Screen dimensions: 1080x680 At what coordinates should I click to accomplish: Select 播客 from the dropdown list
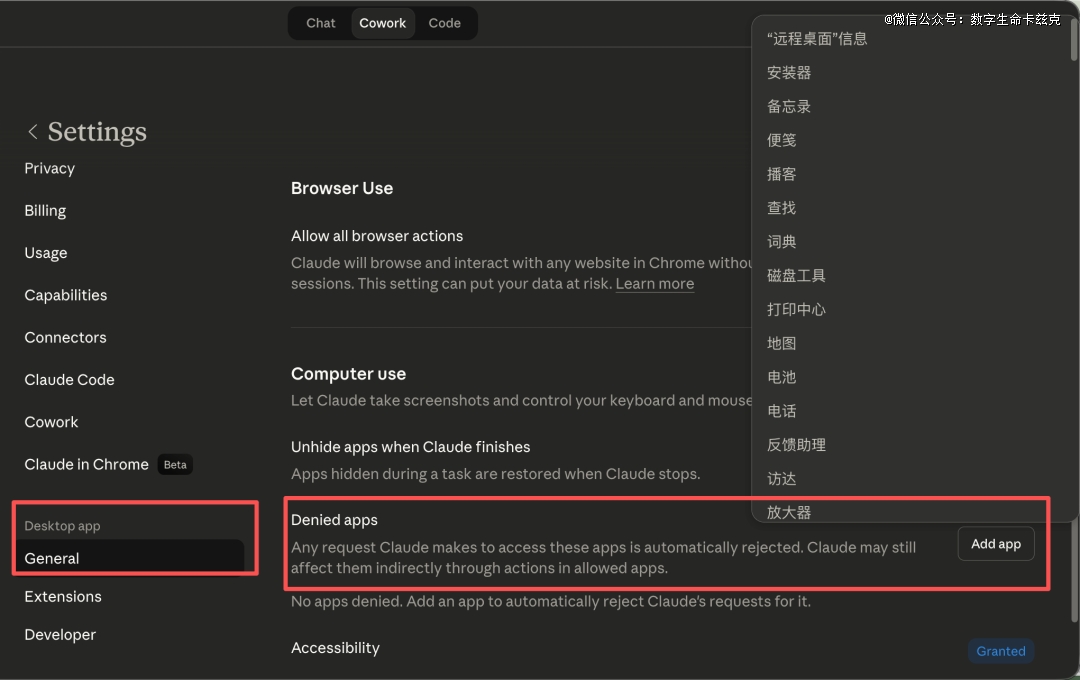[x=782, y=174]
